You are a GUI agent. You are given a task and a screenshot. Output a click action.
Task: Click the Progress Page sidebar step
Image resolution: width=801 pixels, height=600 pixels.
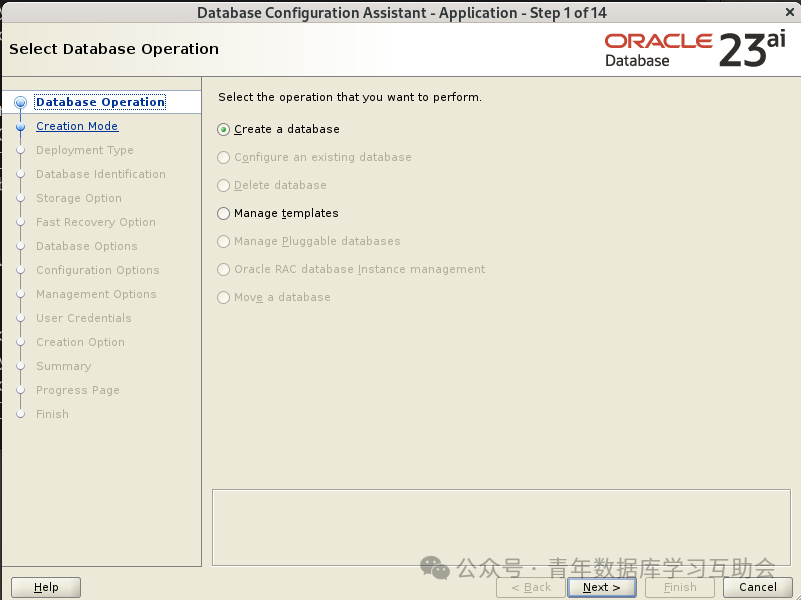click(78, 390)
